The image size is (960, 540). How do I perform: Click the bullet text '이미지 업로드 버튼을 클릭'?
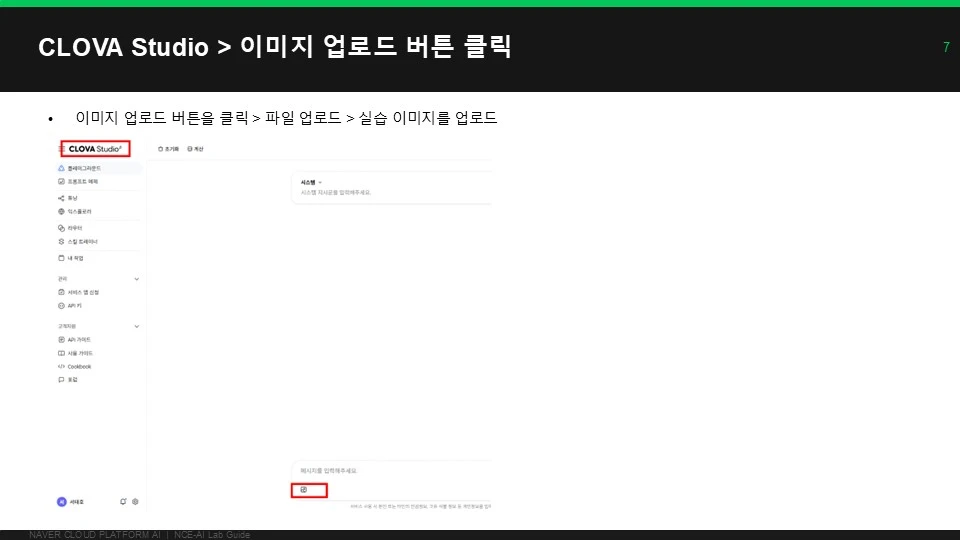[x=162, y=118]
